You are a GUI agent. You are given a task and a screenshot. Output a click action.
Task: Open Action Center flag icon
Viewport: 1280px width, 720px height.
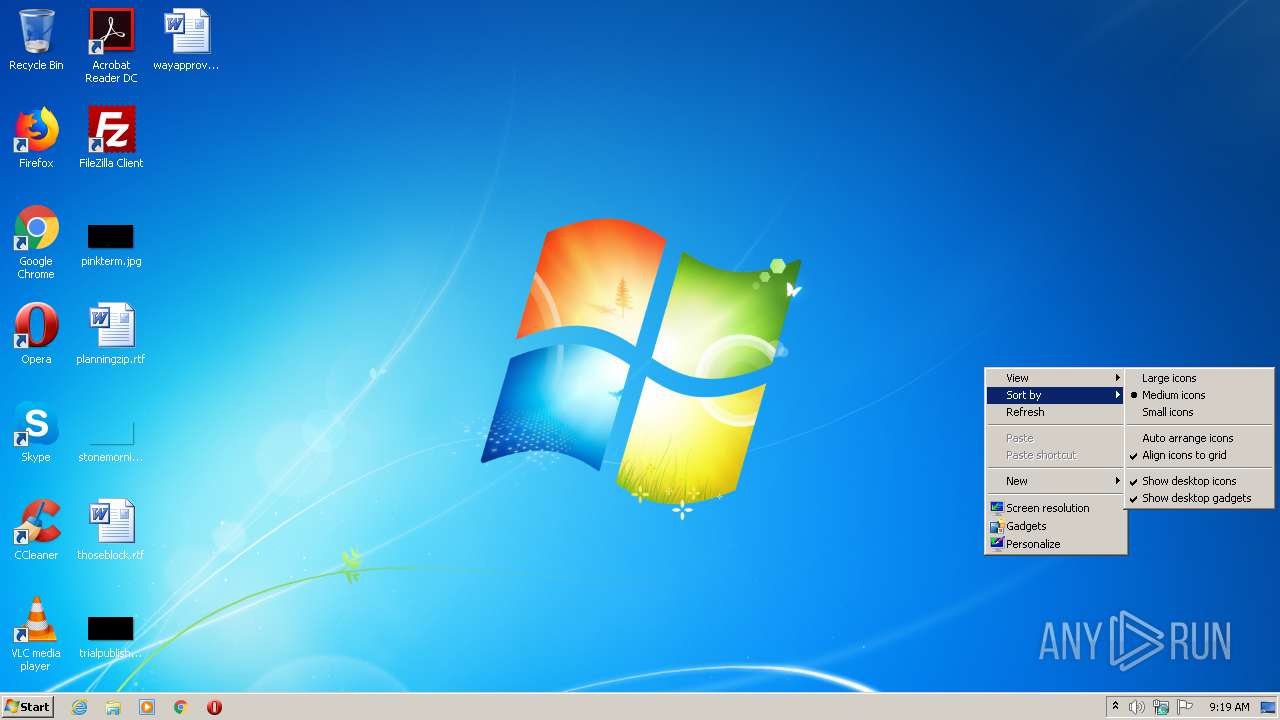tap(1185, 707)
